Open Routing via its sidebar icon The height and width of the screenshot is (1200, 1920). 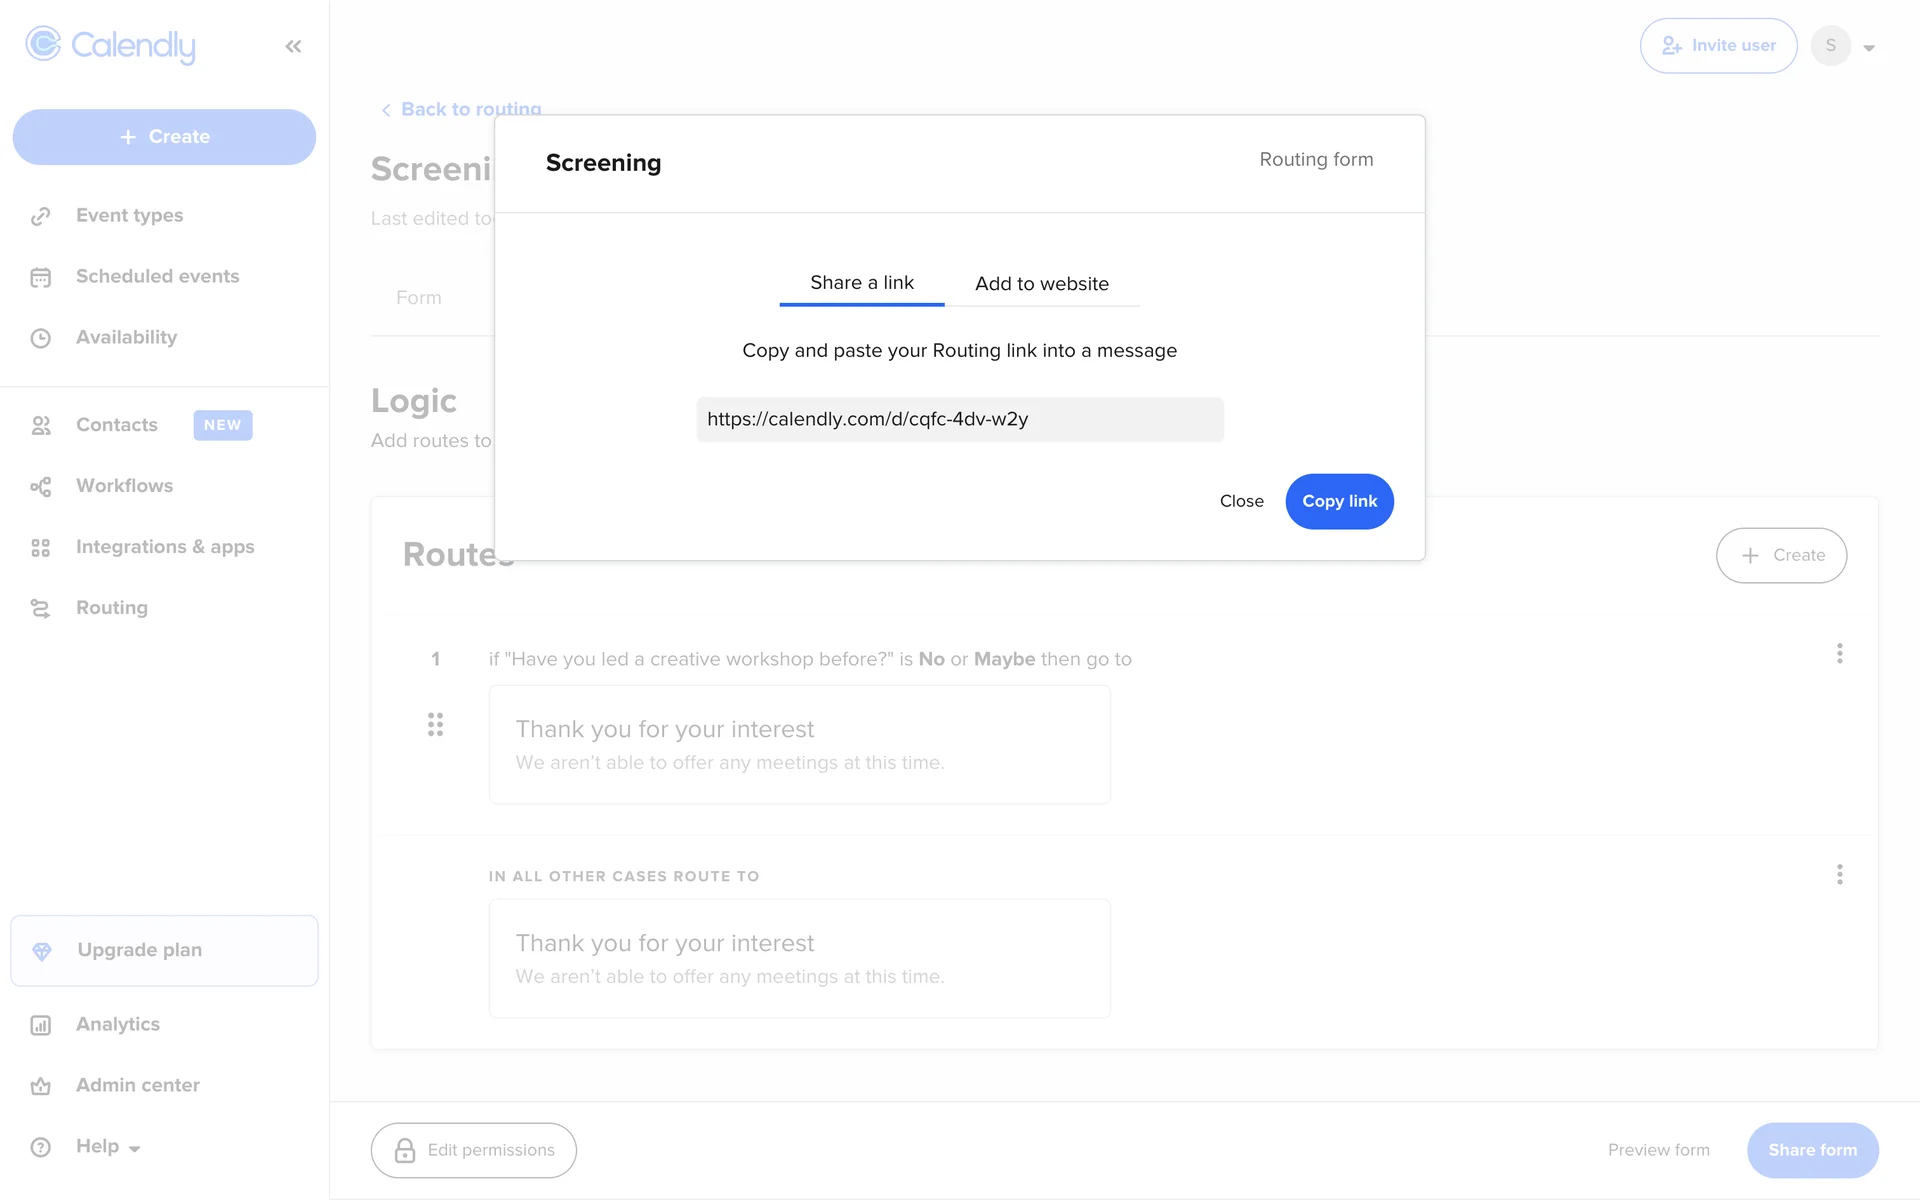coord(40,608)
